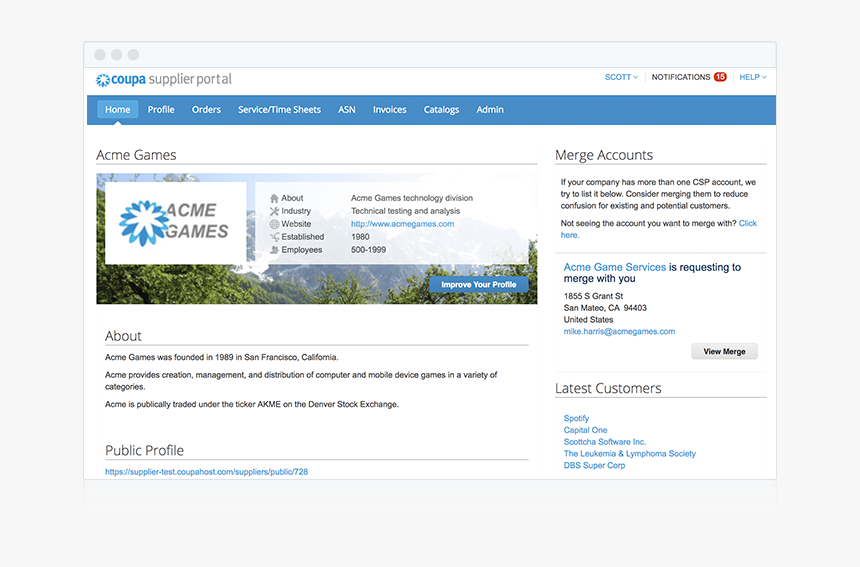Viewport: 860px width, 567px height.
Task: Open the ASN tab
Action: (347, 110)
